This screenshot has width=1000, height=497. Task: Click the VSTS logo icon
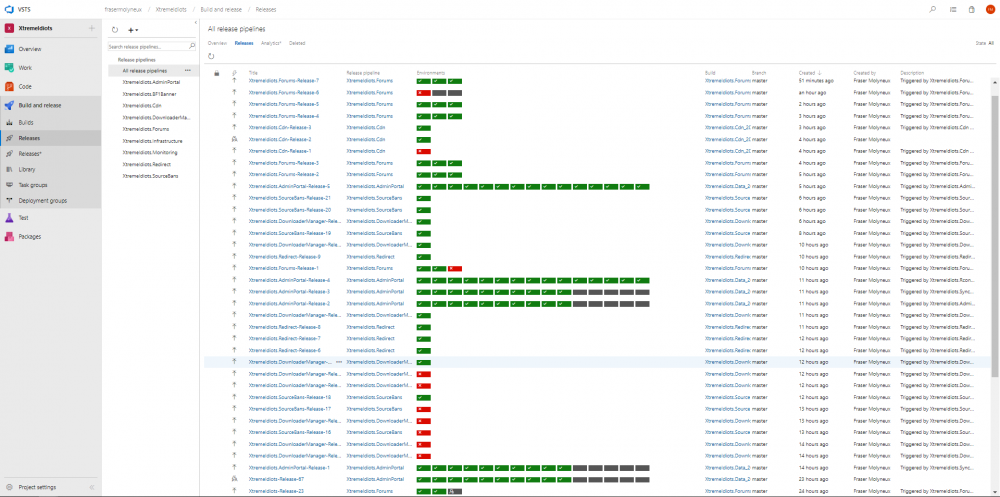(9, 8)
